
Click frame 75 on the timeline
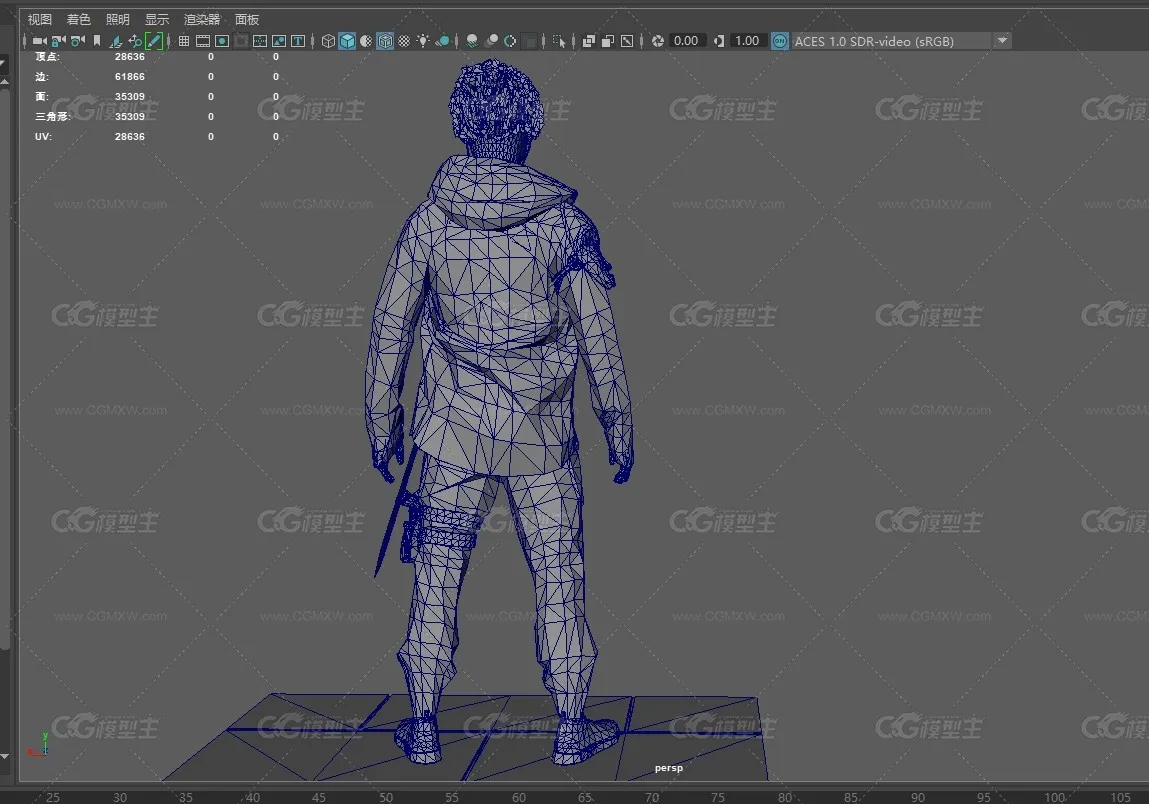(717, 797)
